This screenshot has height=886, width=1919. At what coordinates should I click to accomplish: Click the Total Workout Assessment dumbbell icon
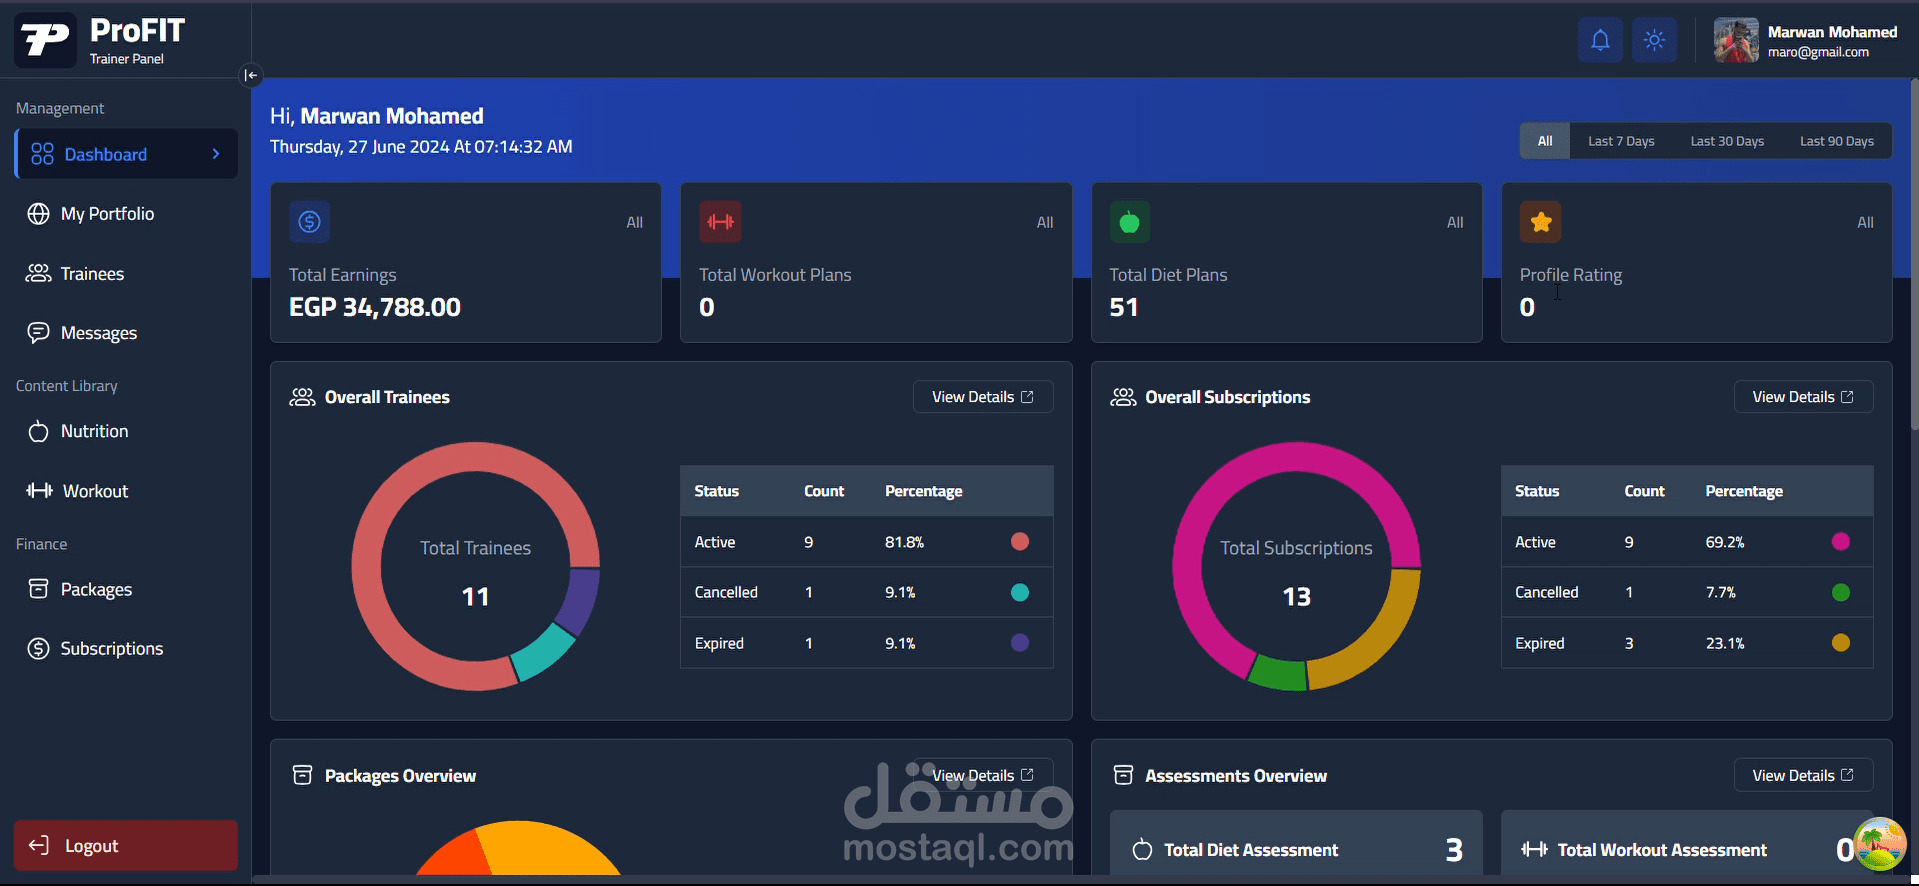[x=1534, y=849]
